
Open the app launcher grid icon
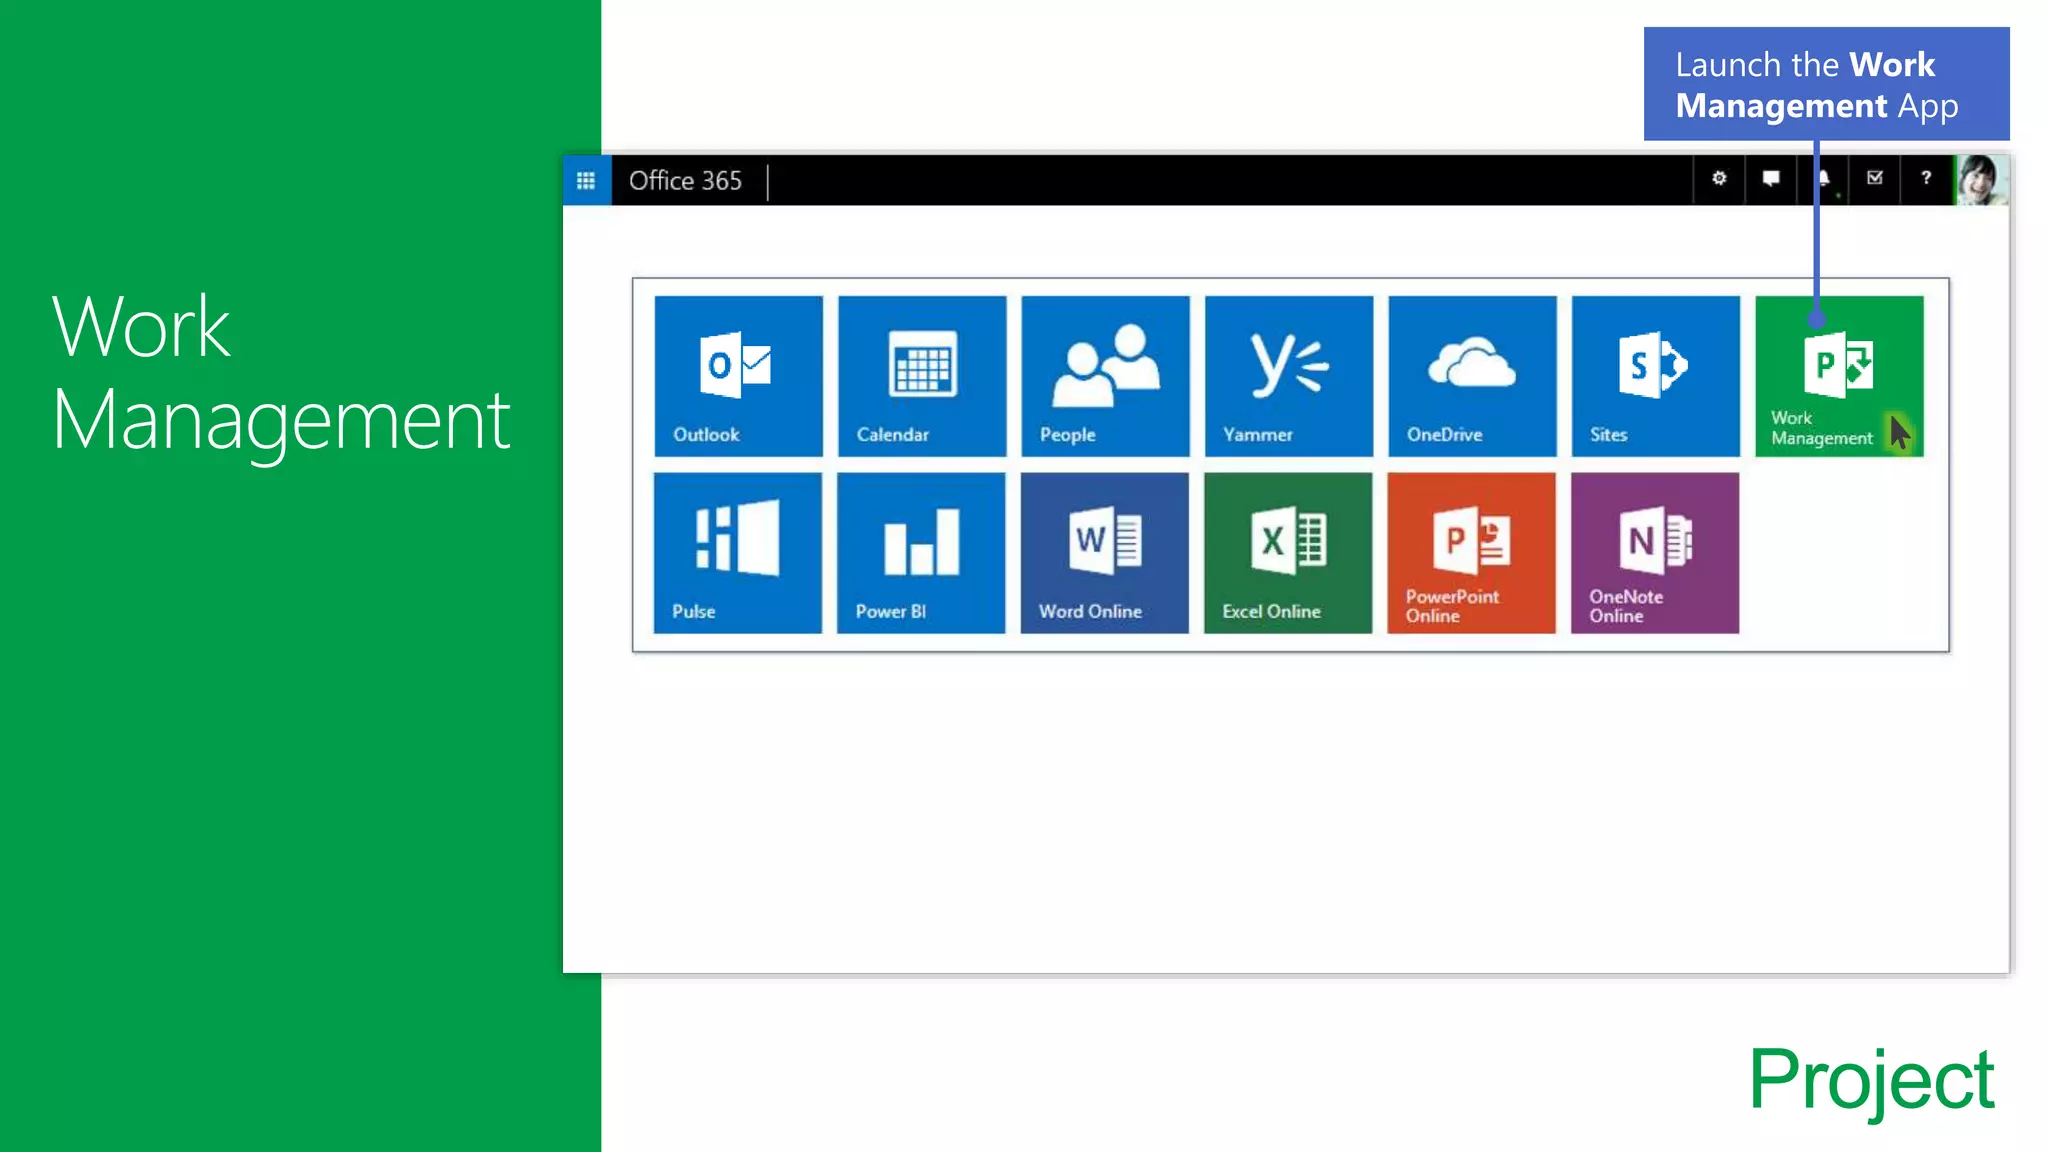tap(586, 181)
